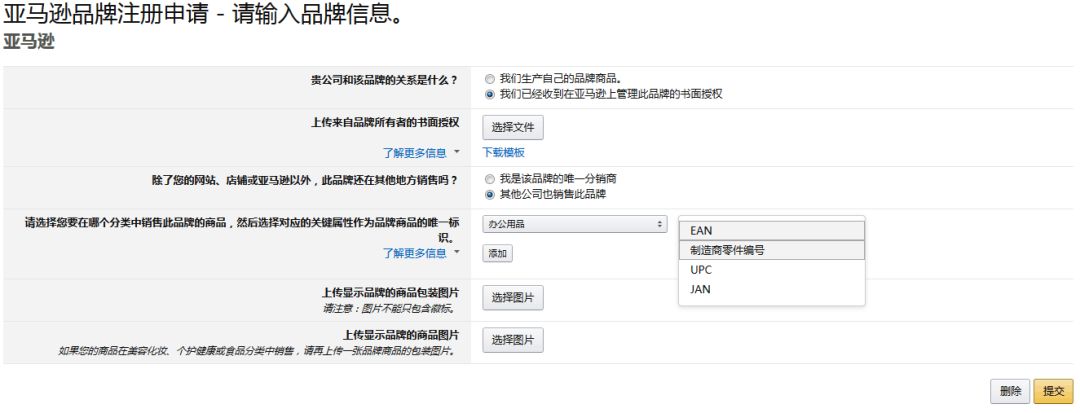Click the arrows on the 办公用品 select box

(660, 224)
